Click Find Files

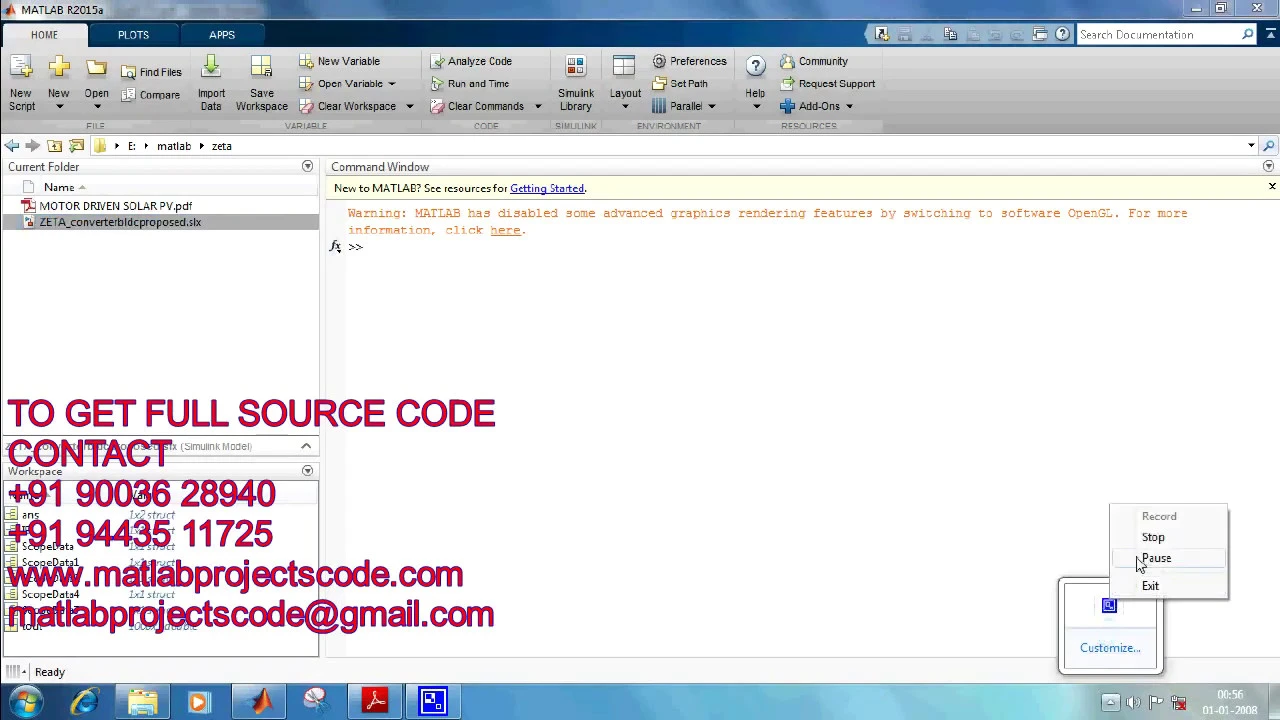(x=152, y=72)
